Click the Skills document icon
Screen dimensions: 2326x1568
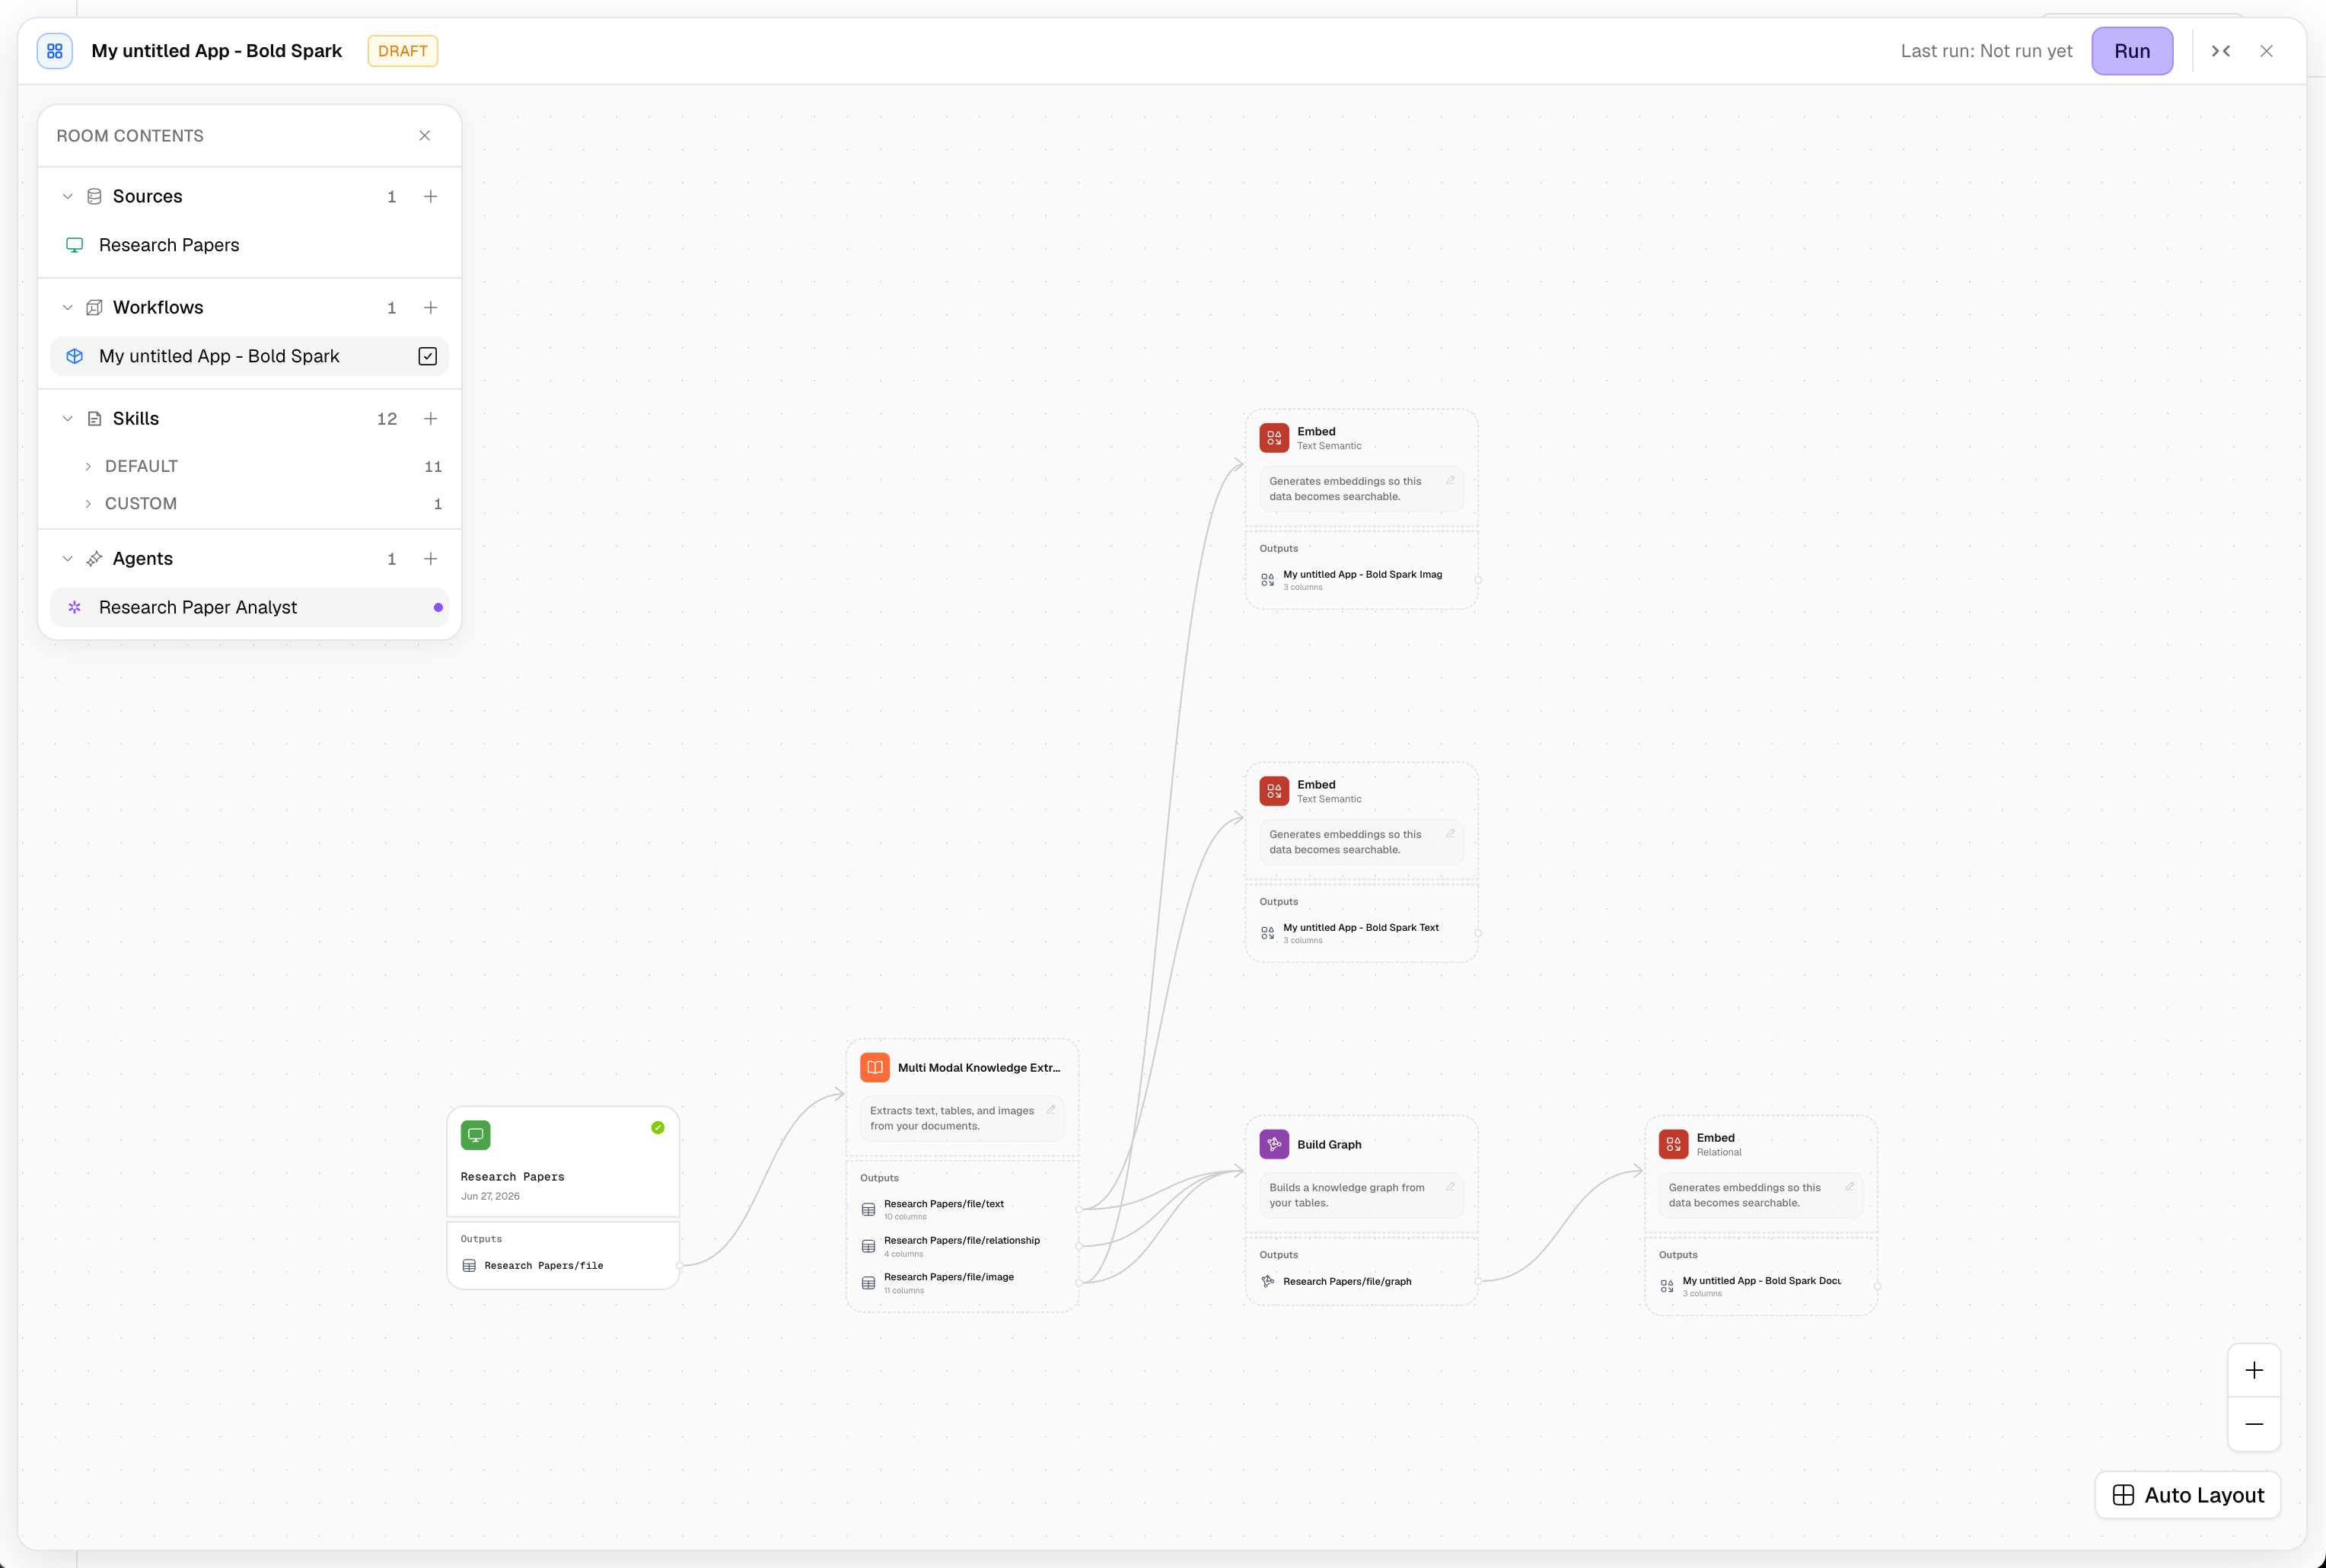pyautogui.click(x=94, y=419)
